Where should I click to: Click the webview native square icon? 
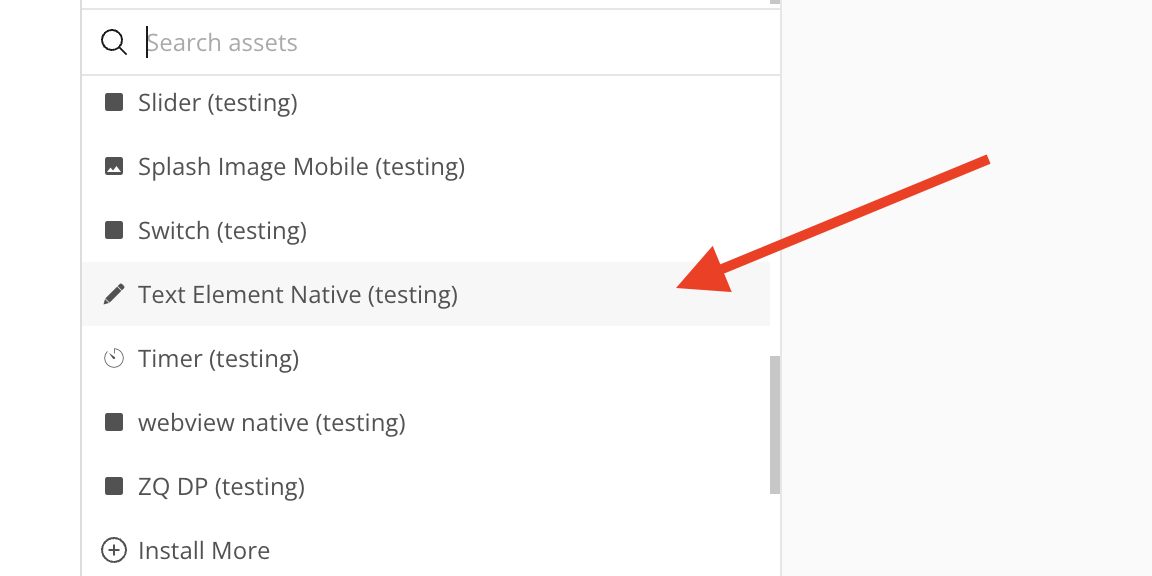114,422
